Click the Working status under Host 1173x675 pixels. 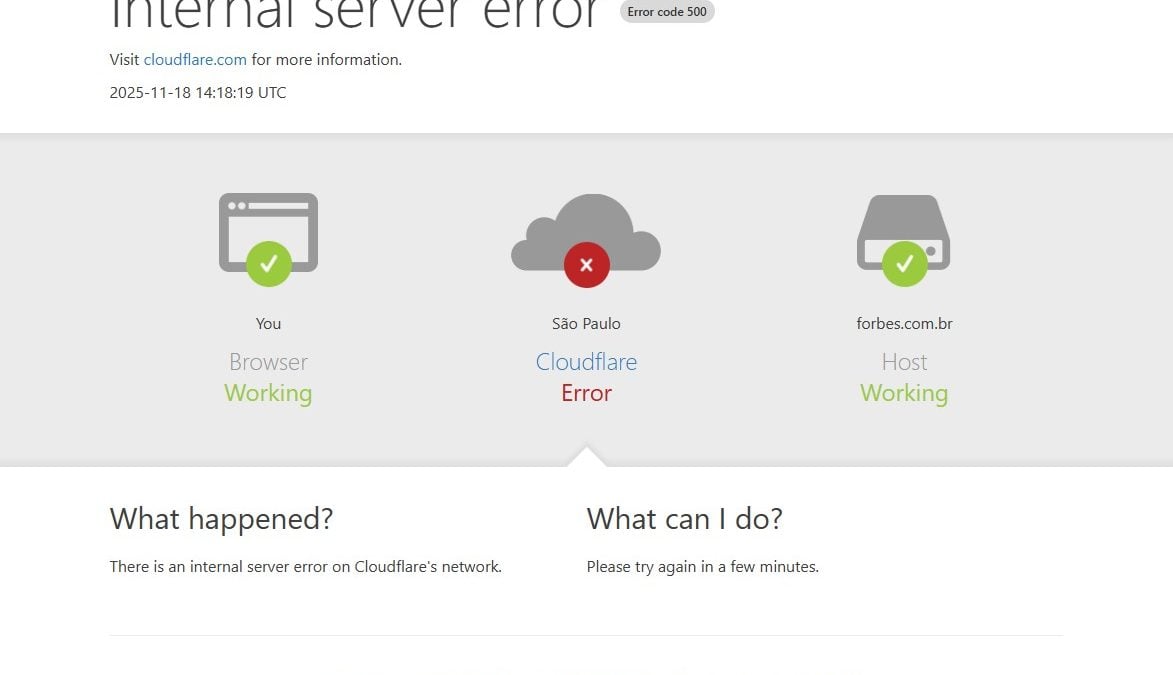(904, 393)
